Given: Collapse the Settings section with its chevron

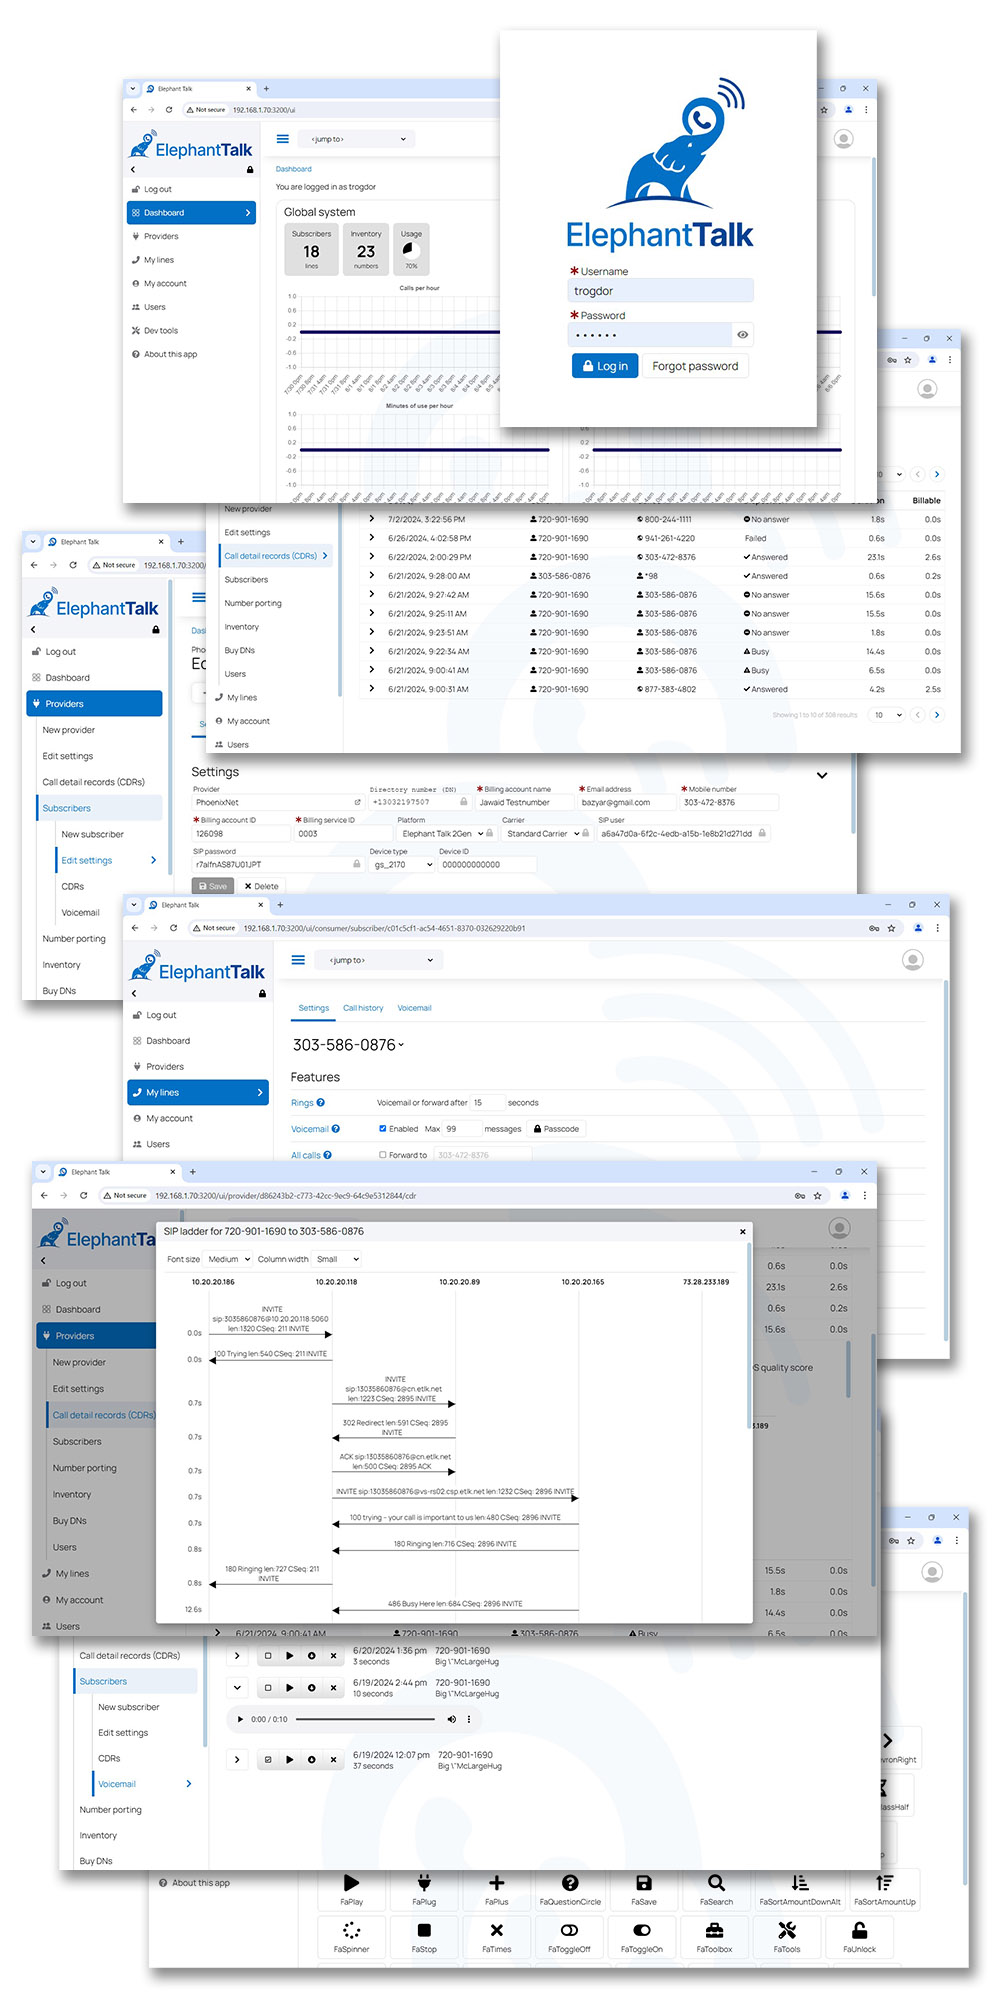Looking at the screenshot, I should click(x=822, y=775).
